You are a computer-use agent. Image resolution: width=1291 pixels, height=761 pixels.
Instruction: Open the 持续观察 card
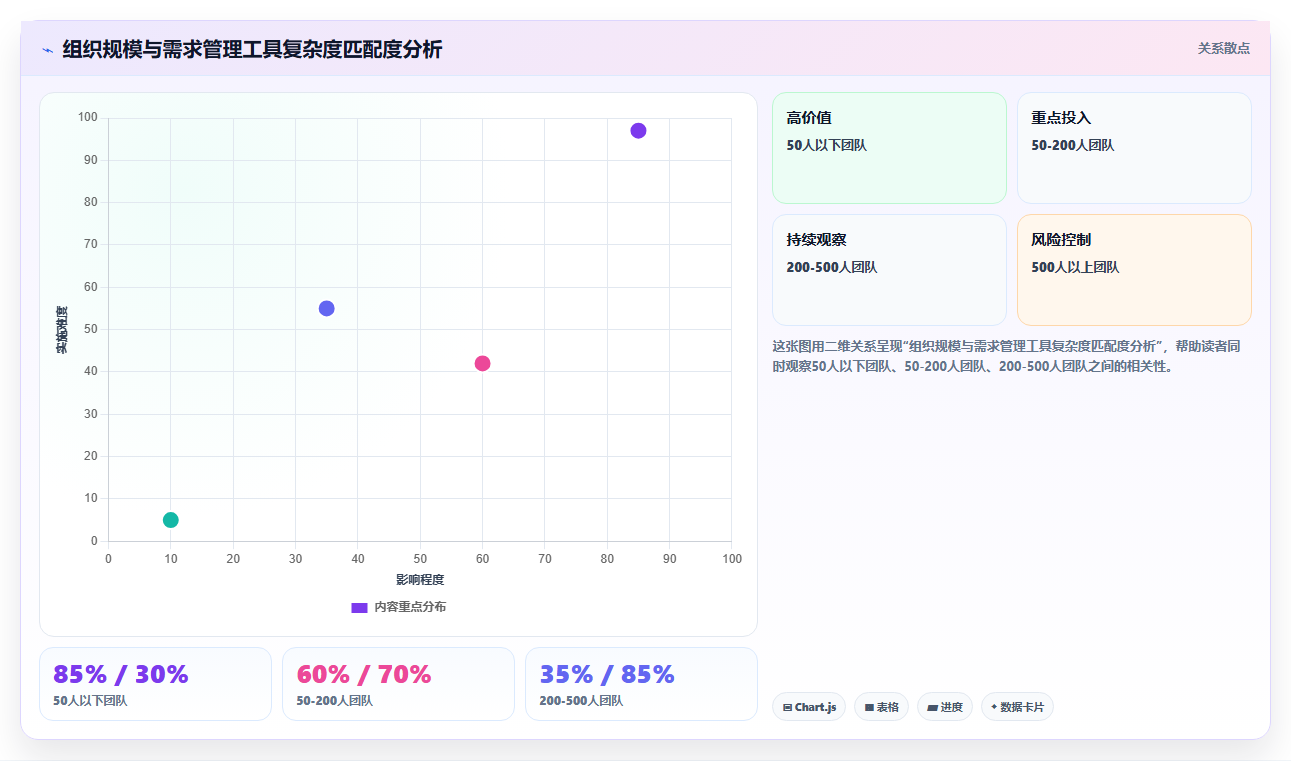coord(889,270)
